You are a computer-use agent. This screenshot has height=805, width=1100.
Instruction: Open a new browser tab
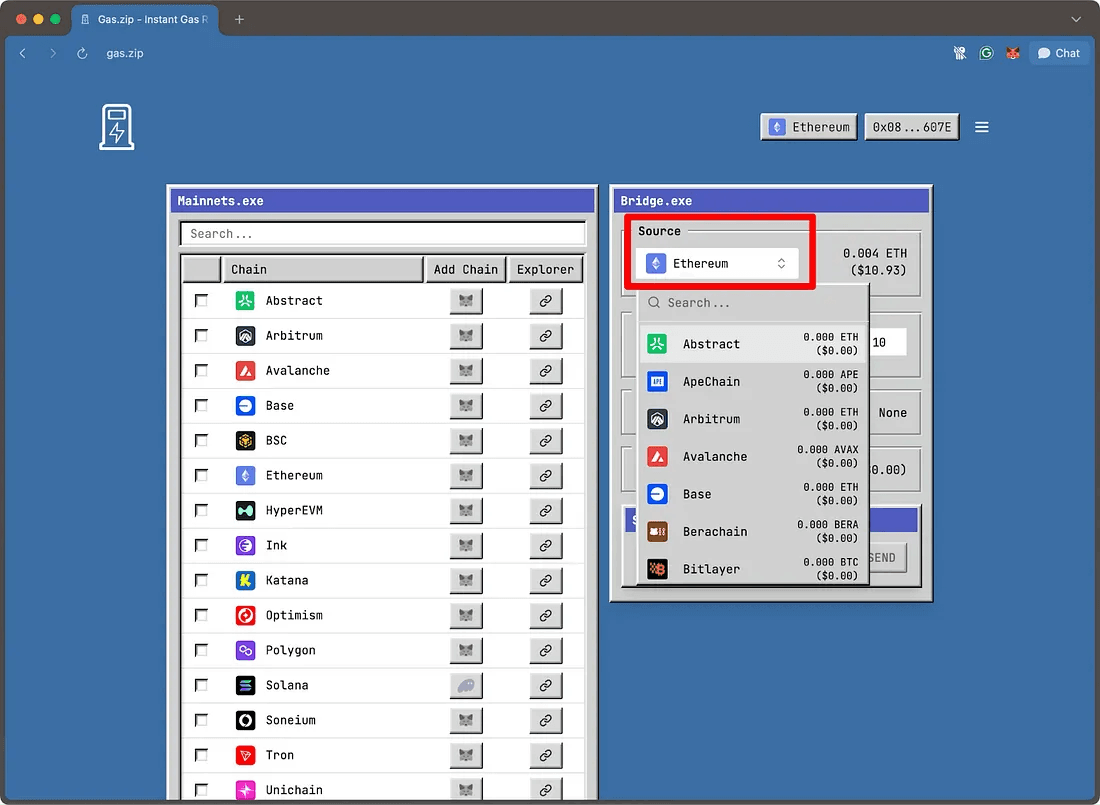(239, 20)
